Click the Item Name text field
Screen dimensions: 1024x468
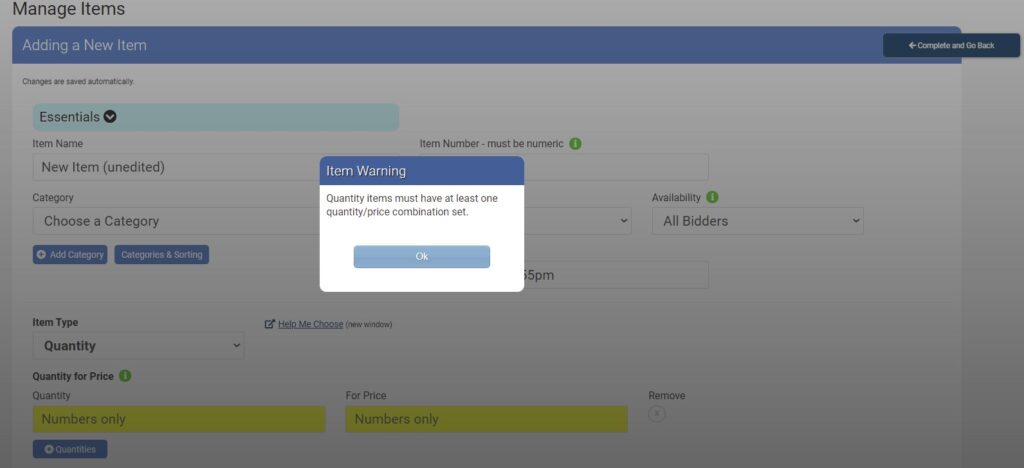point(175,167)
